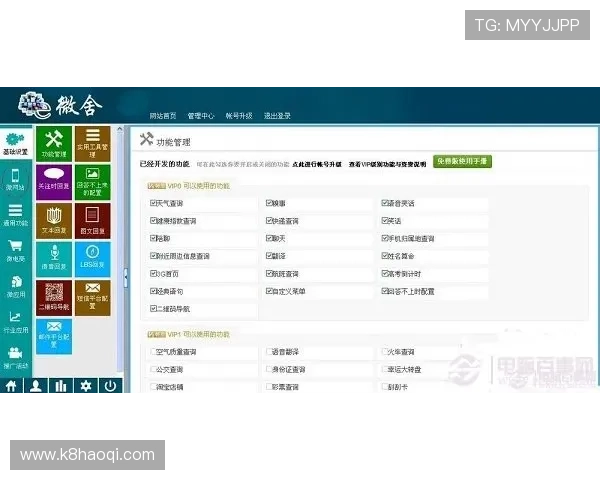Uncheck the 回答不上时配置 checkbox
The width and height of the screenshot is (600, 480).
[x=385, y=291]
